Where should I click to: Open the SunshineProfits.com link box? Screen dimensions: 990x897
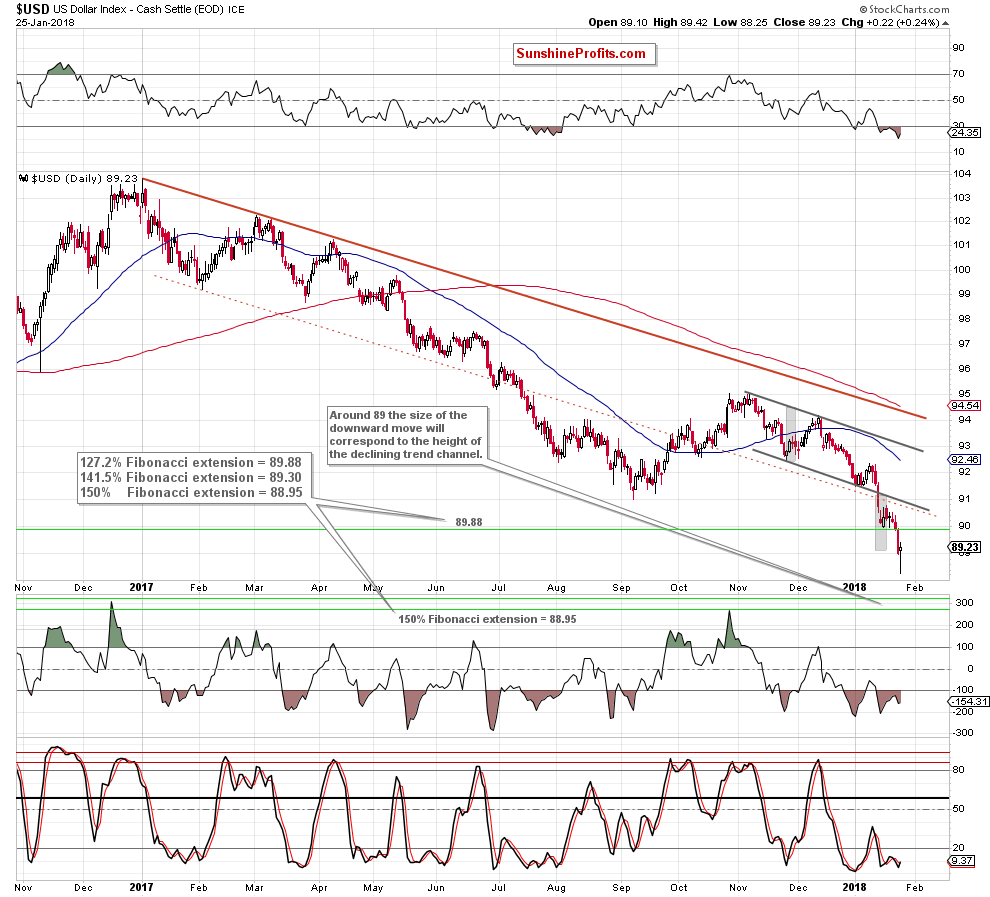(x=584, y=54)
